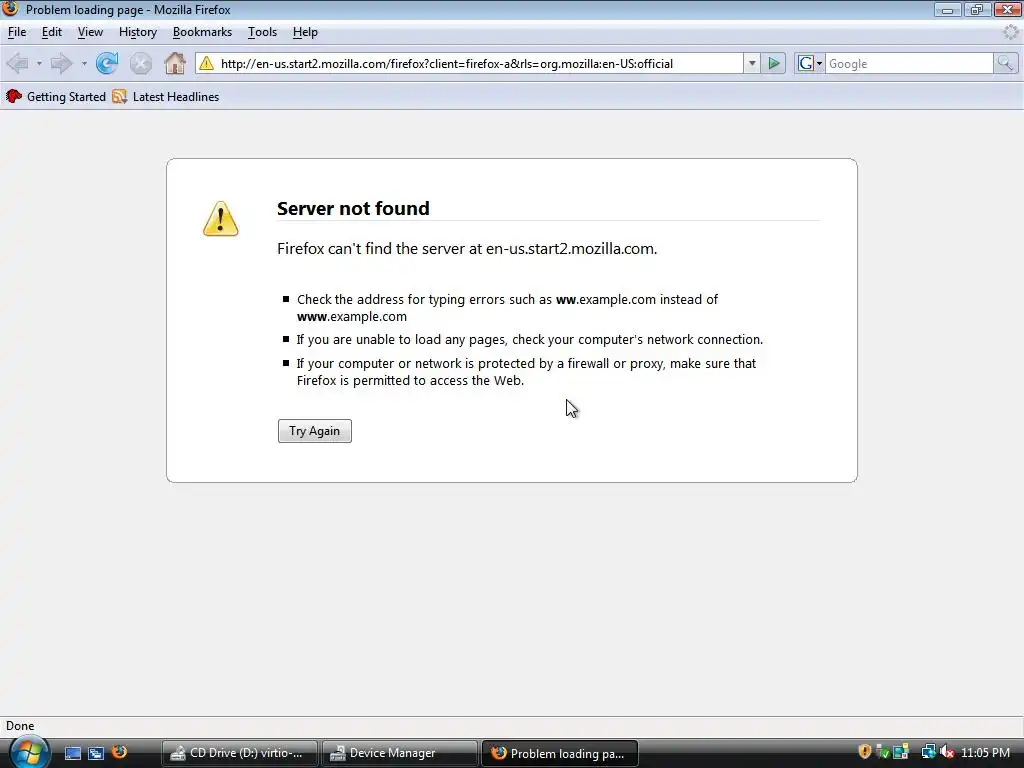Viewport: 1024px width, 768px height.
Task: Click the security shield tray icon
Action: pyautogui.click(x=865, y=752)
